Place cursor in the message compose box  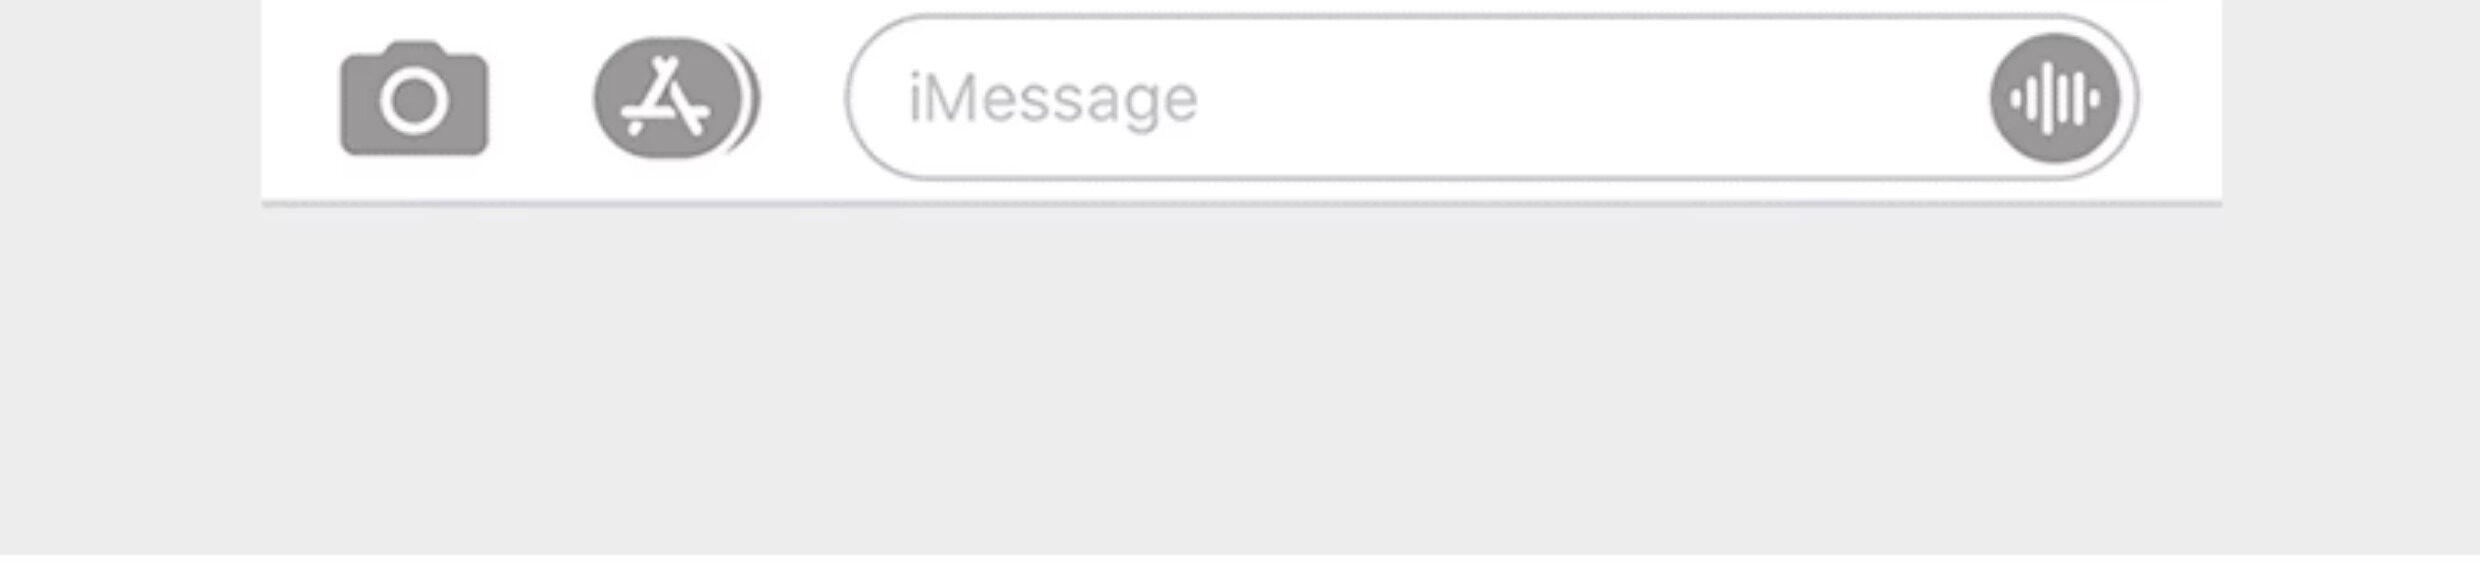coord(1492,98)
